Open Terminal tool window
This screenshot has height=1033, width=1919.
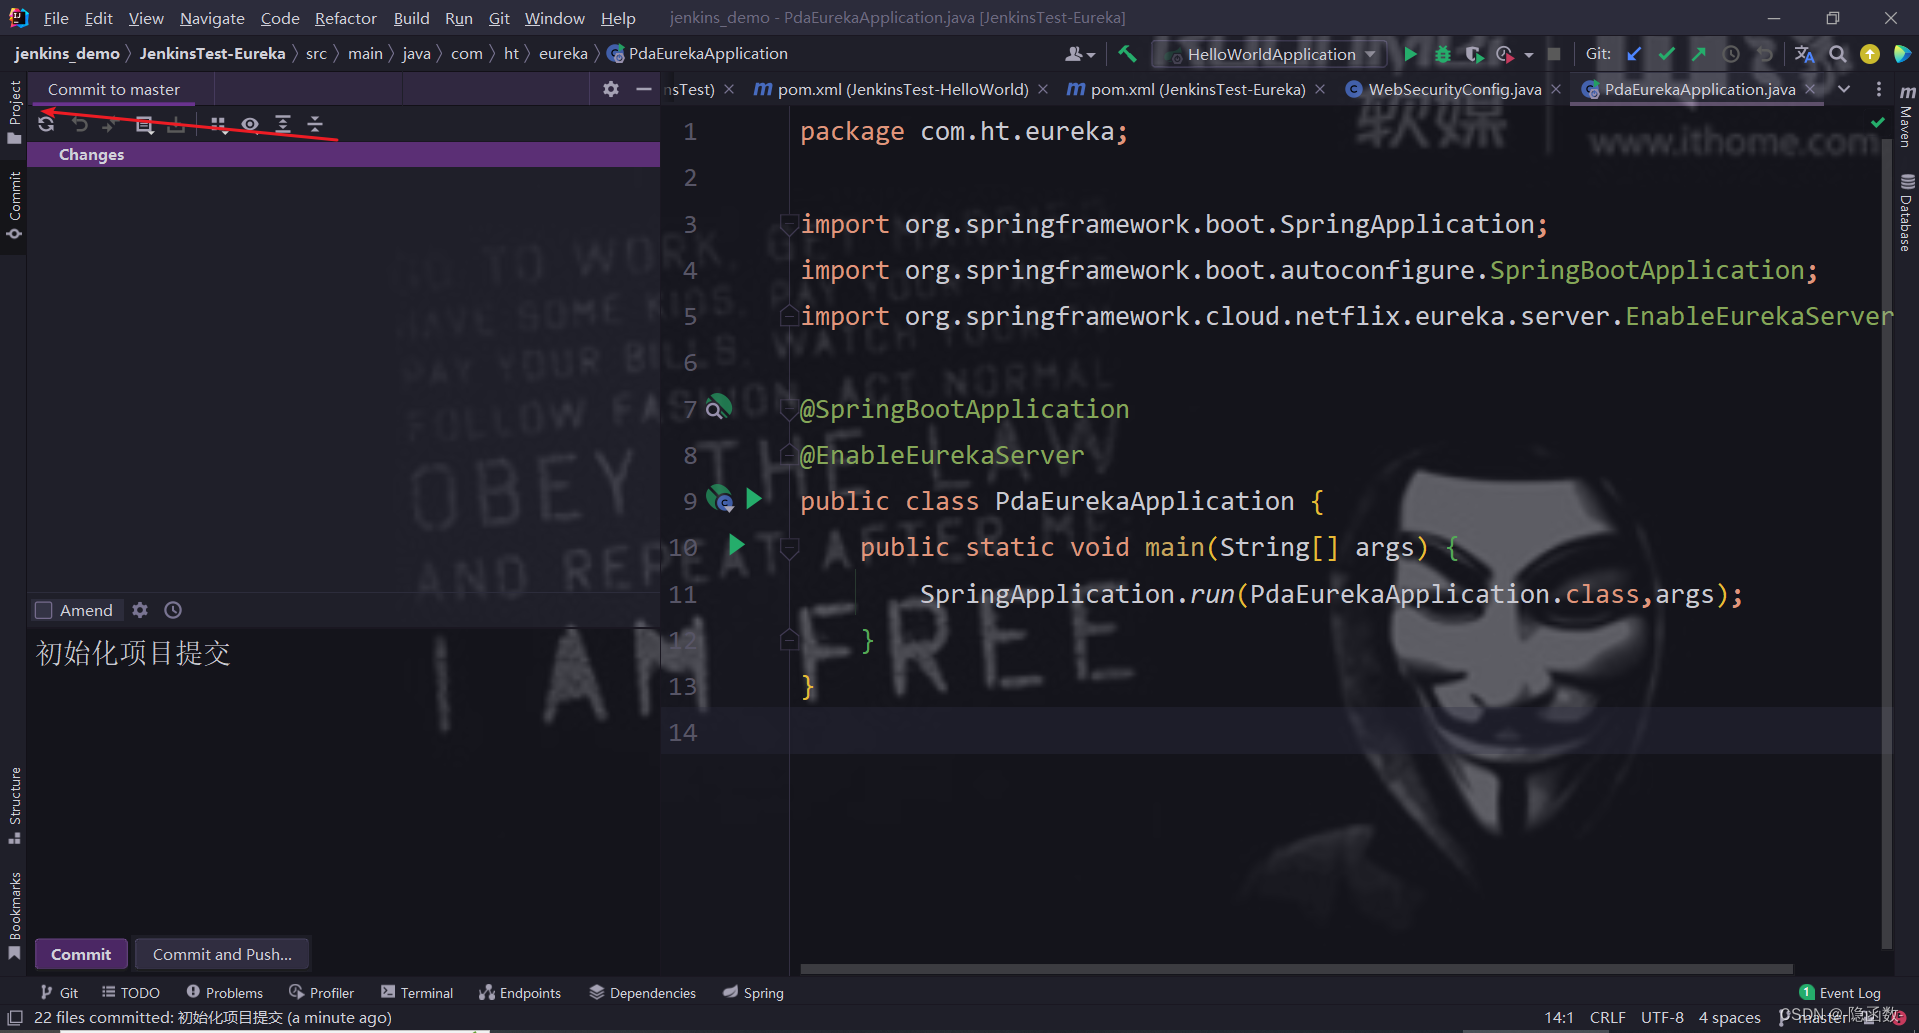[x=417, y=993]
